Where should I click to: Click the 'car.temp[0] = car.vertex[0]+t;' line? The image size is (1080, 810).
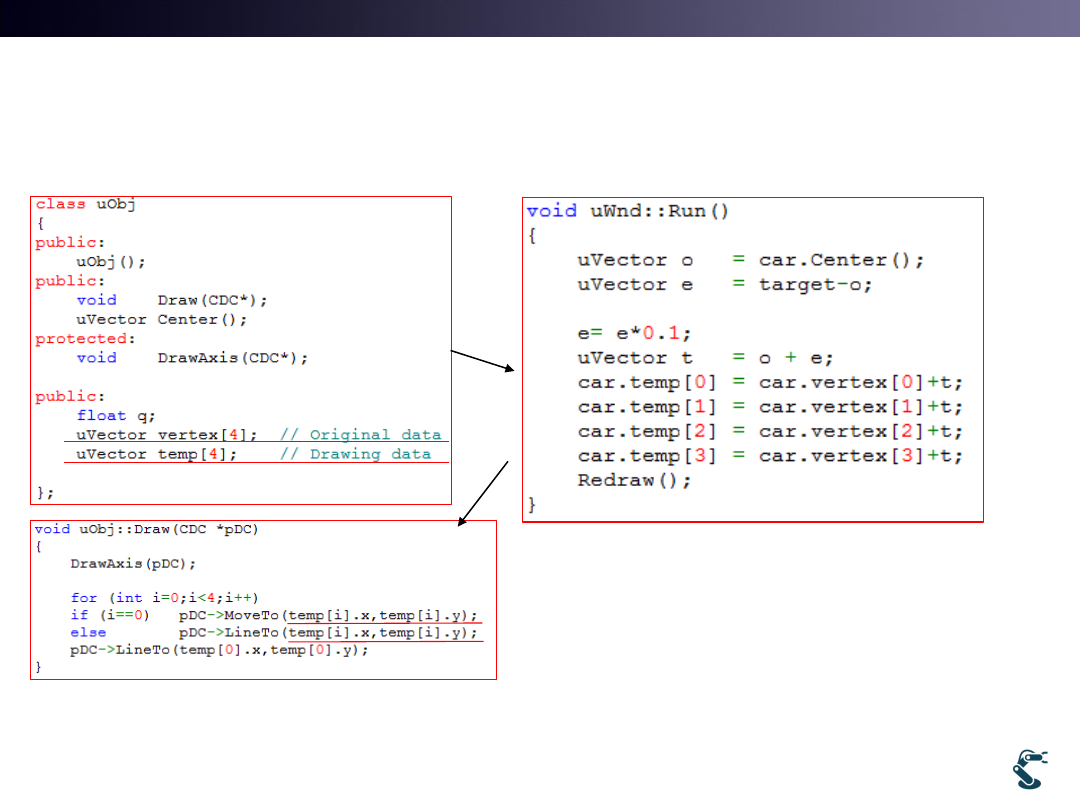pos(770,382)
